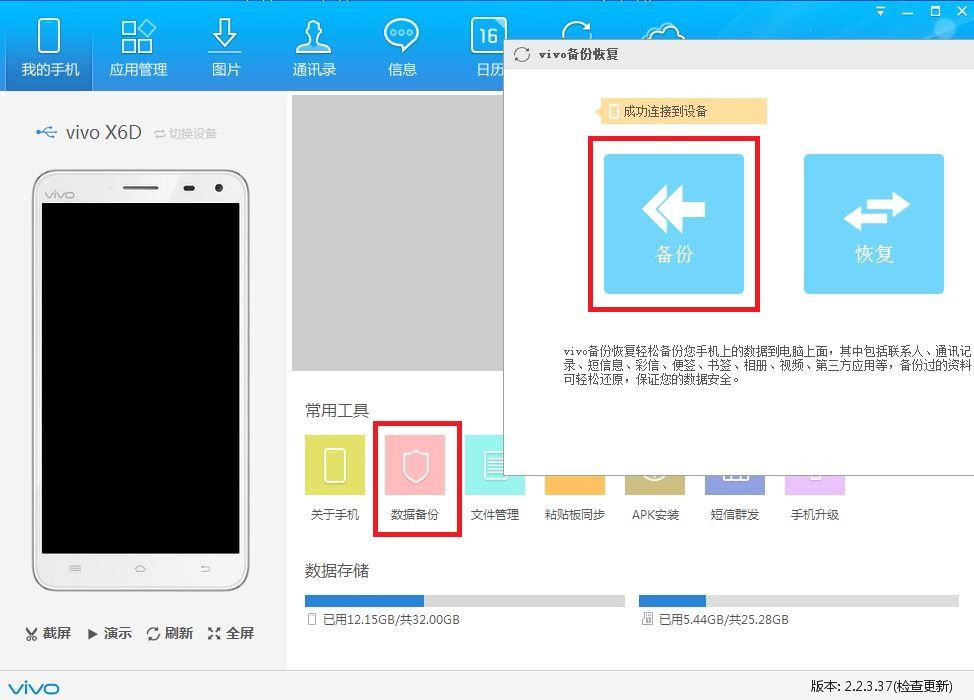
Task: Open the APK安装 tool
Action: (655, 500)
